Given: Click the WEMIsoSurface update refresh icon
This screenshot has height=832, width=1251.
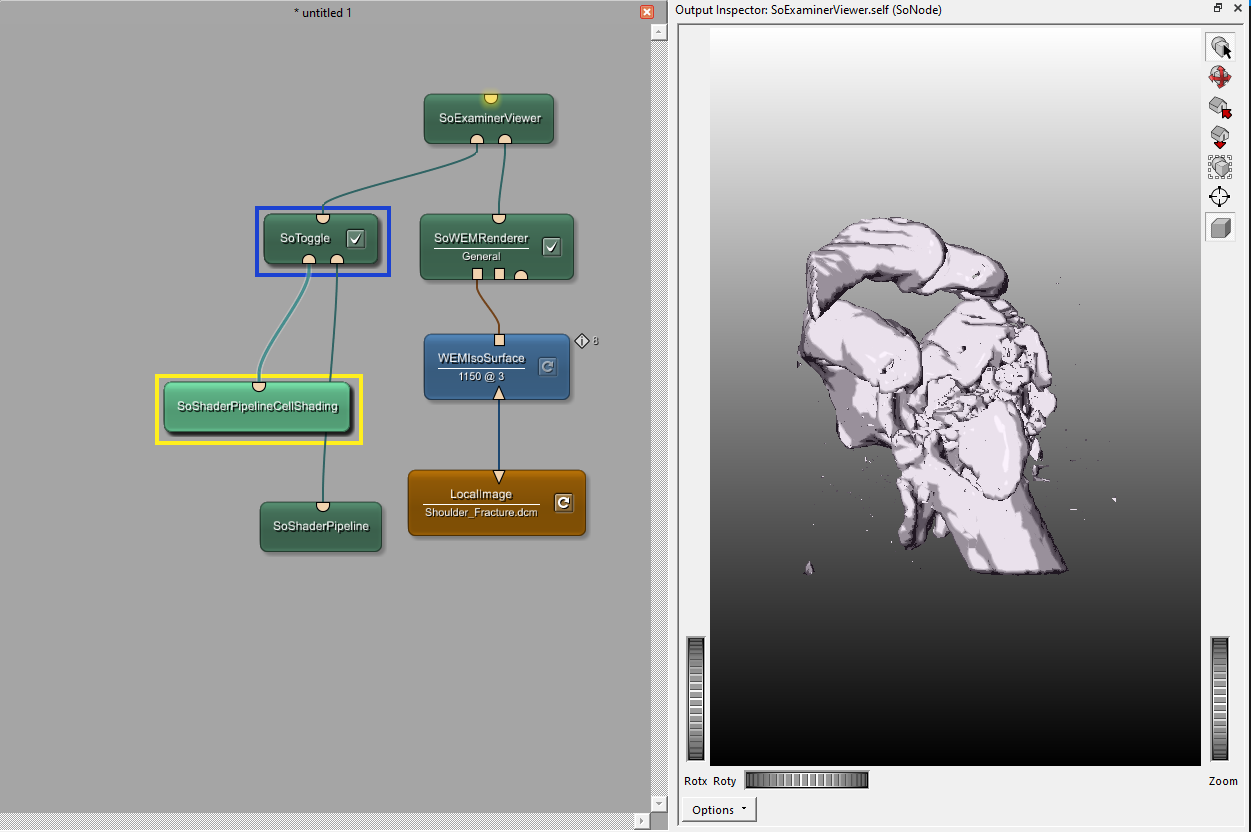Looking at the screenshot, I should 547,367.
